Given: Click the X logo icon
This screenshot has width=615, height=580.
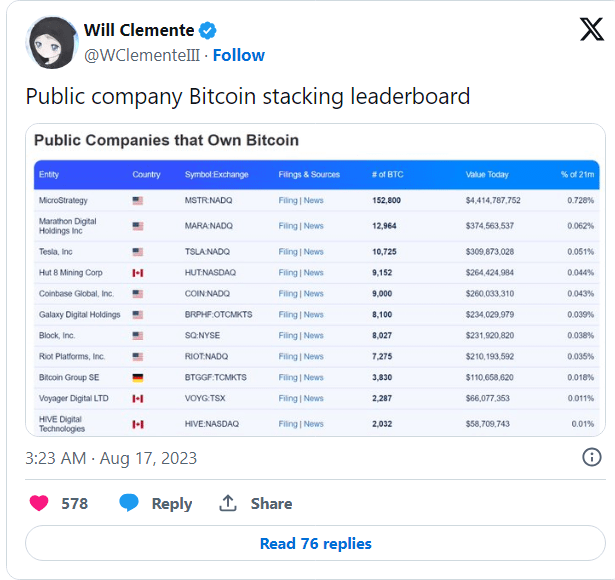Looking at the screenshot, I should click(x=591, y=29).
